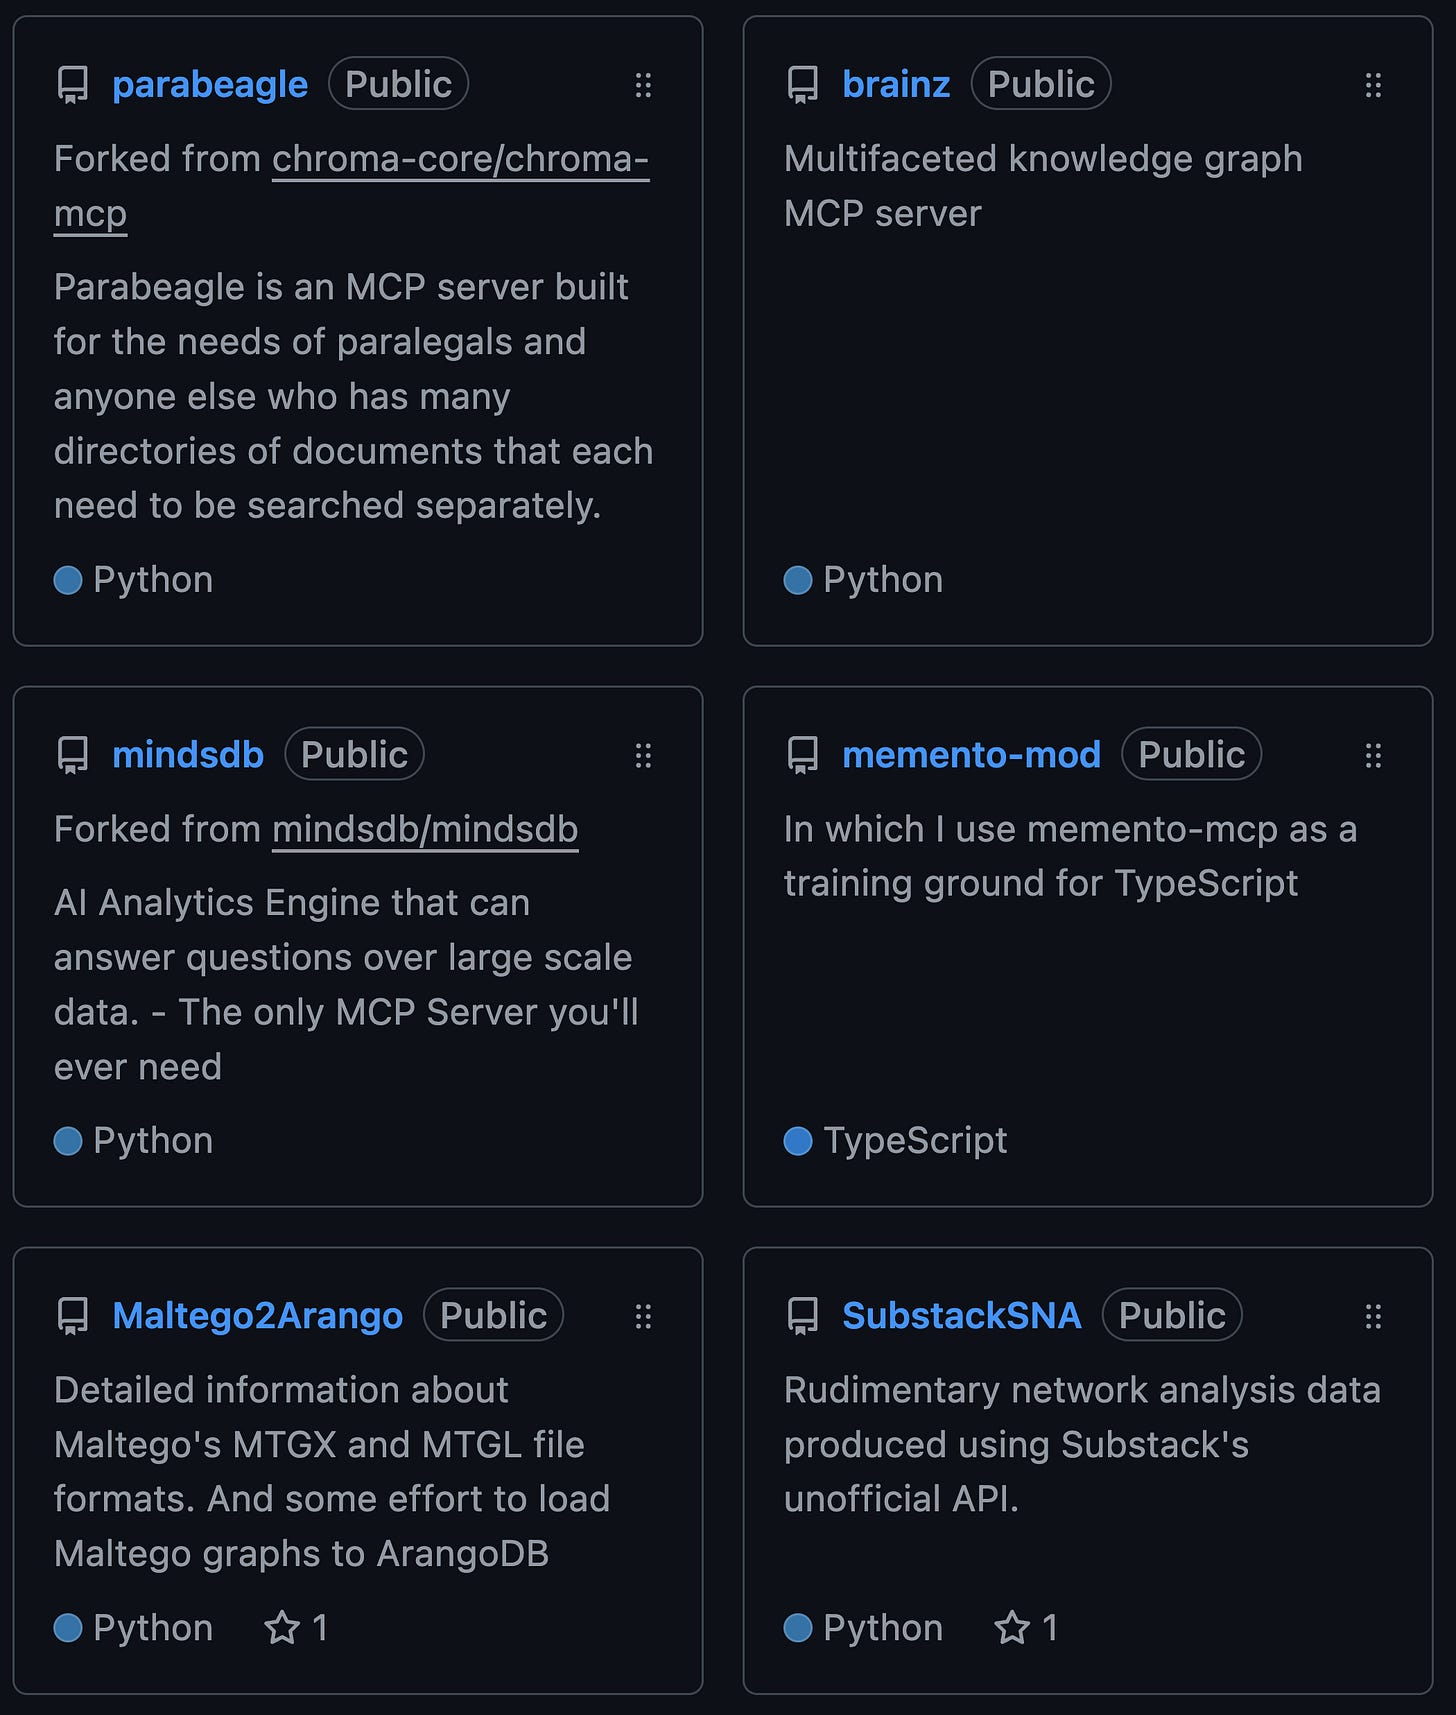Open the mindsdb repository link
Image resolution: width=1456 pixels, height=1715 pixels.
click(188, 755)
